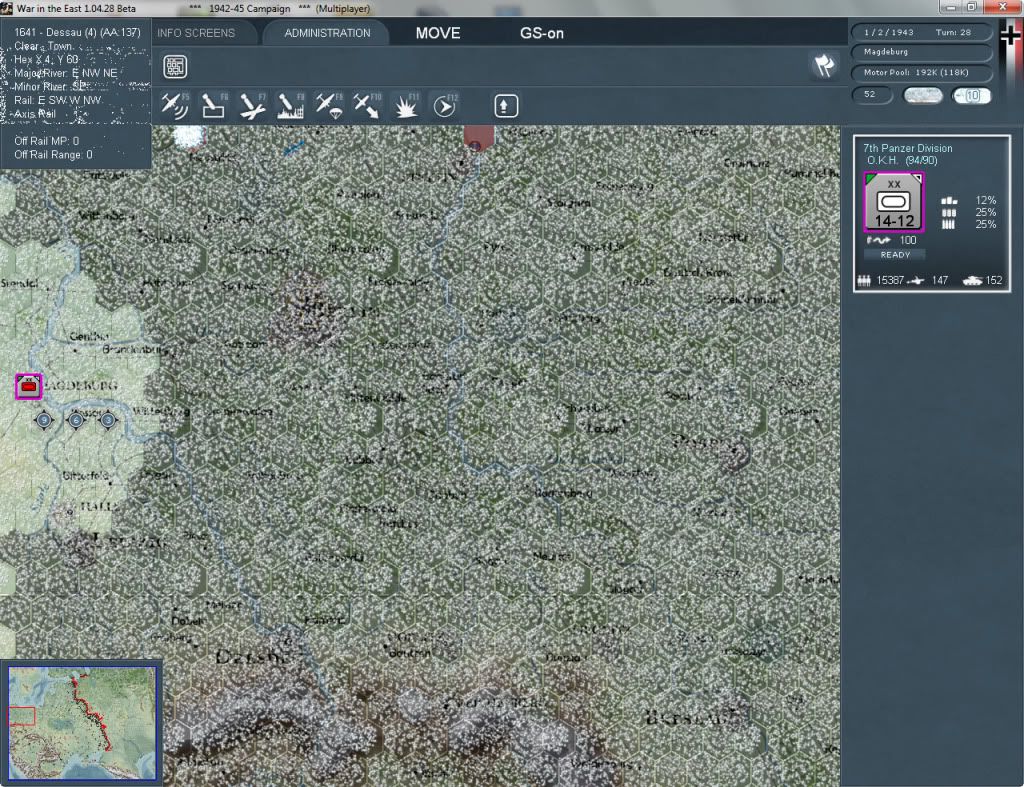The width and height of the screenshot is (1024, 787).
Task: Click the 52 value pill
Action: (x=872, y=95)
